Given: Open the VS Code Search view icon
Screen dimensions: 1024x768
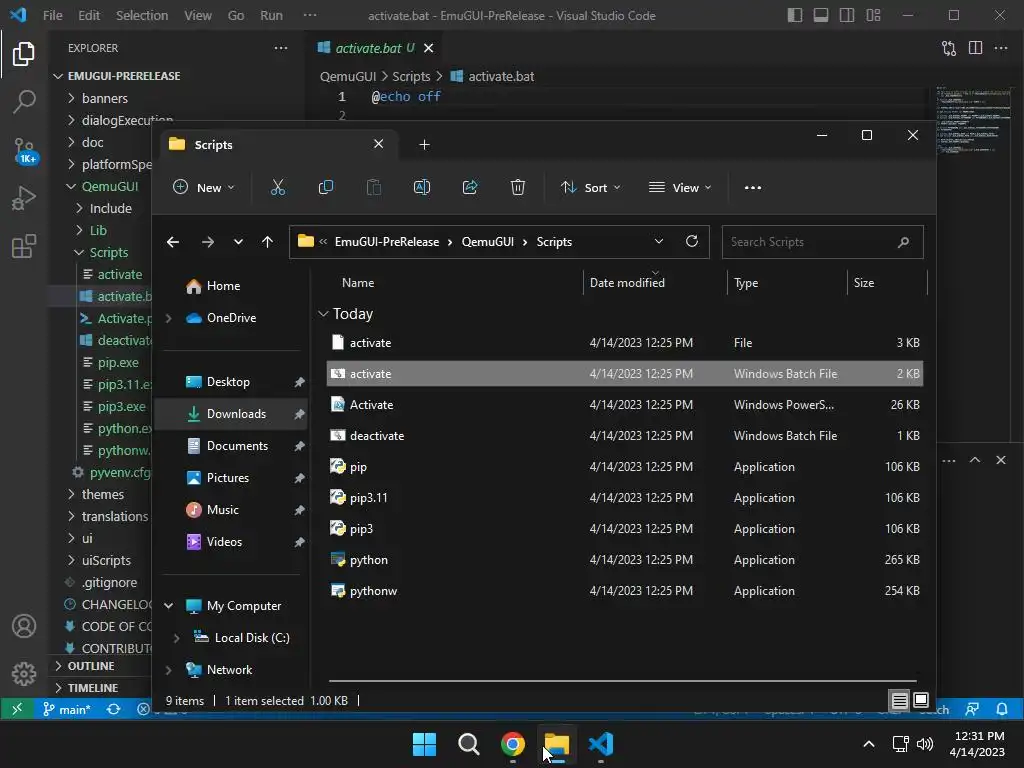Looking at the screenshot, I should (x=24, y=102).
